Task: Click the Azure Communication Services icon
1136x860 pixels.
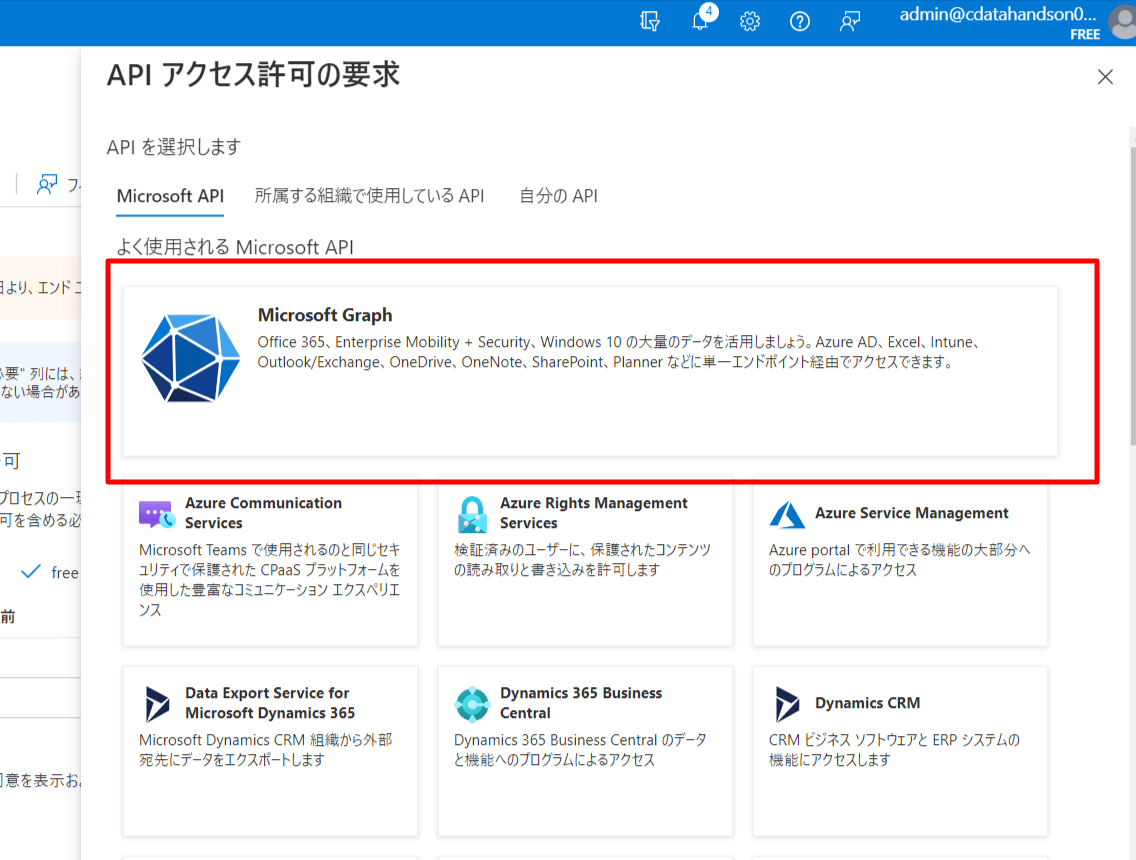Action: pos(156,514)
